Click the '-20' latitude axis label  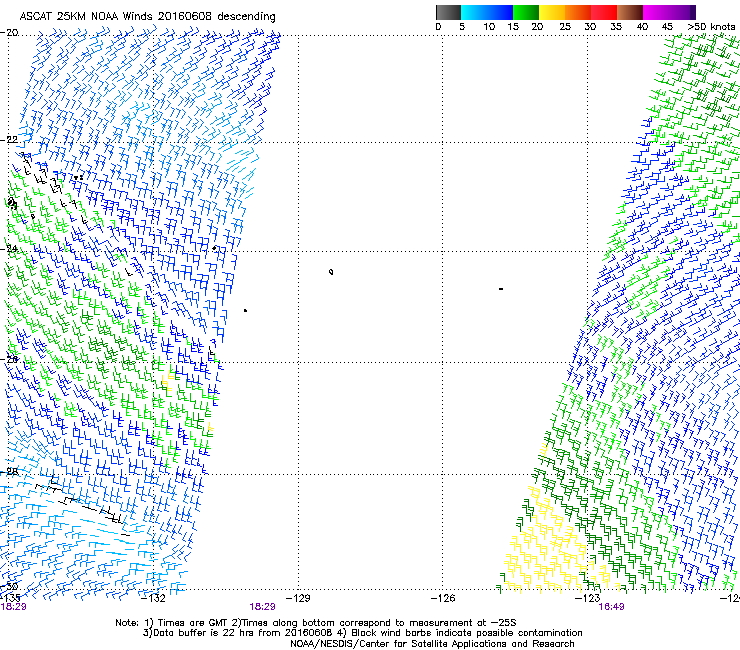click(x=9, y=33)
